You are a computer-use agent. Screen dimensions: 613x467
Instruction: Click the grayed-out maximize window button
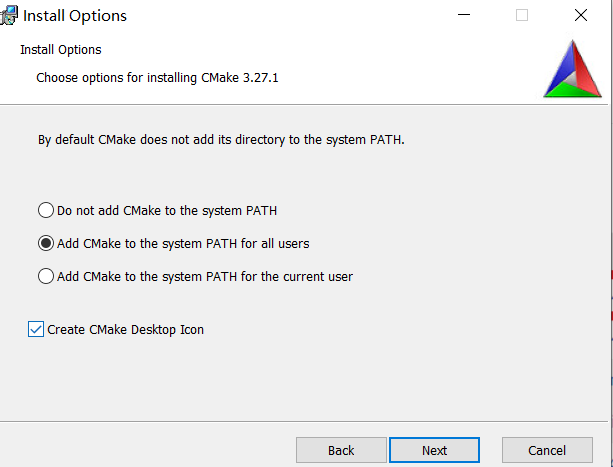[522, 15]
